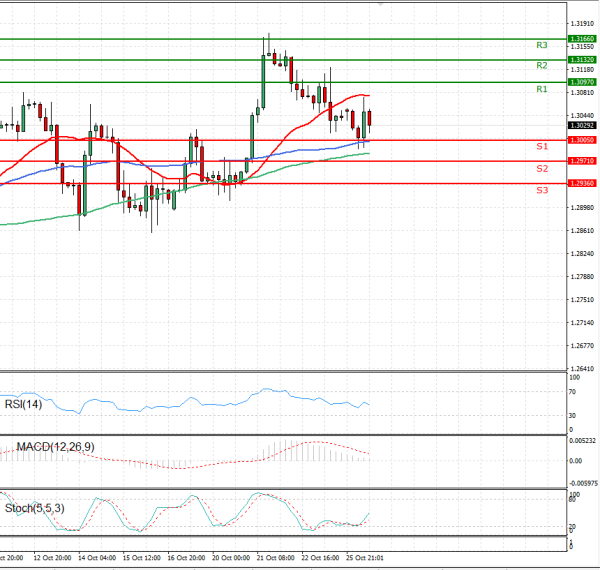Select the S3 support label
Screen dimensions: 600x570
(541, 190)
